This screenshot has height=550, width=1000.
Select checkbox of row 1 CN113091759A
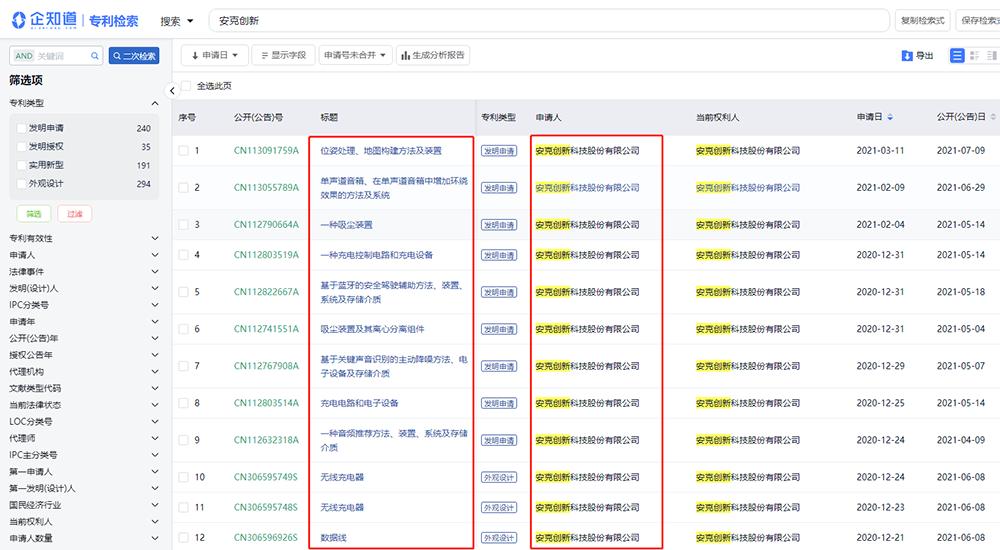(184, 151)
